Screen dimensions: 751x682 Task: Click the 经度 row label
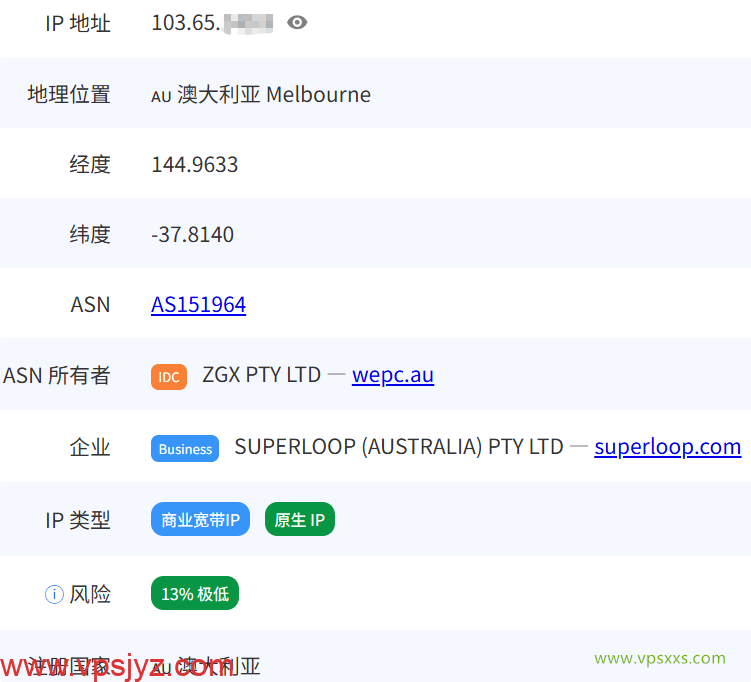(90, 164)
